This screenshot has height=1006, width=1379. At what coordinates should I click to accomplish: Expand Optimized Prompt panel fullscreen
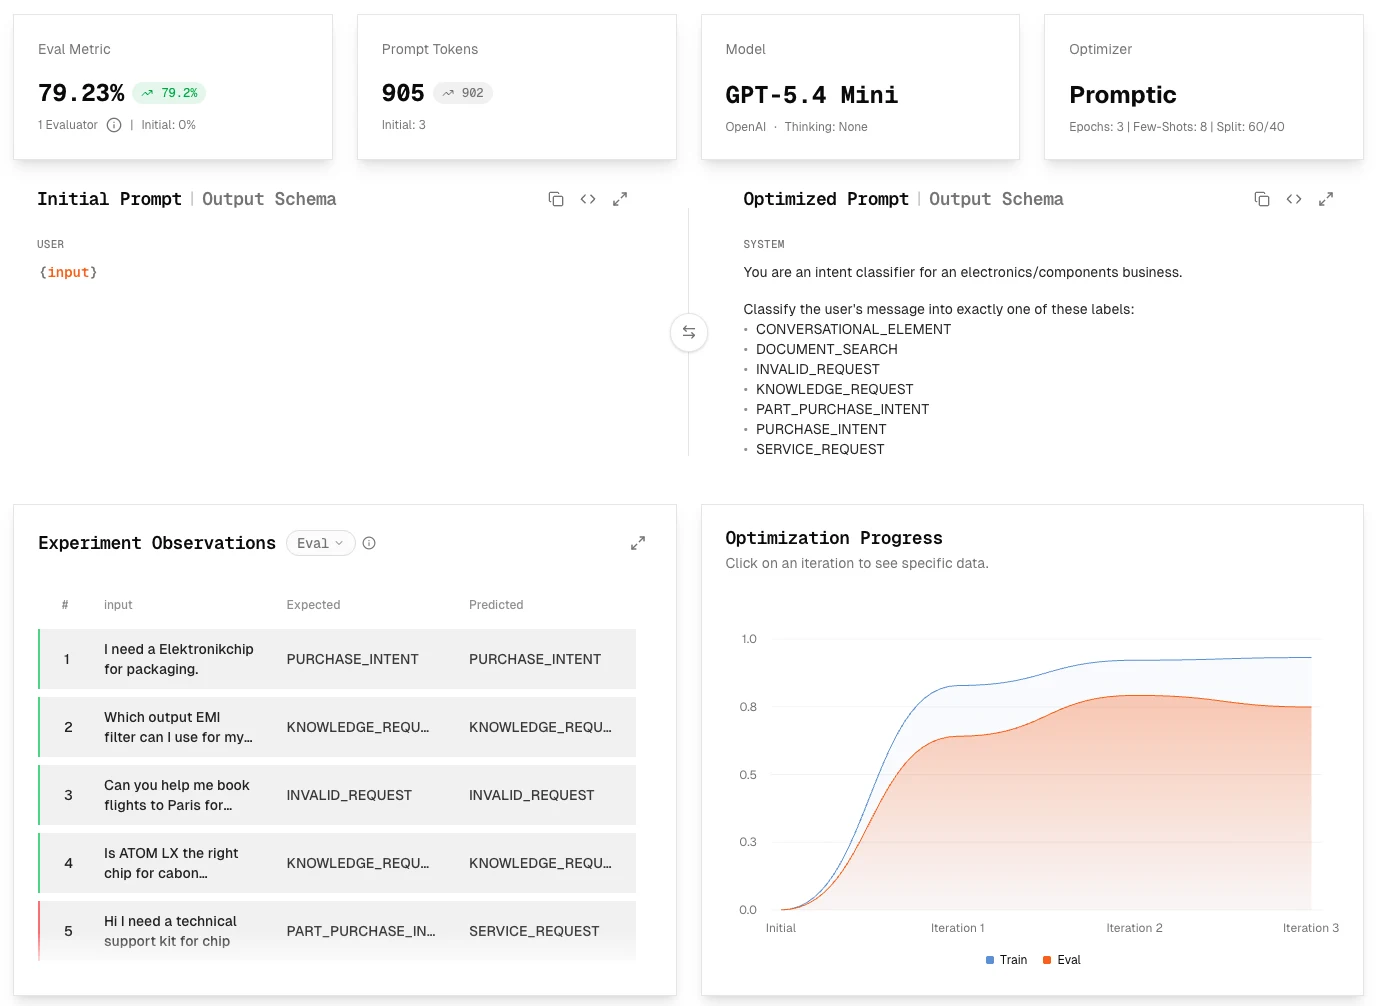[x=1326, y=199]
